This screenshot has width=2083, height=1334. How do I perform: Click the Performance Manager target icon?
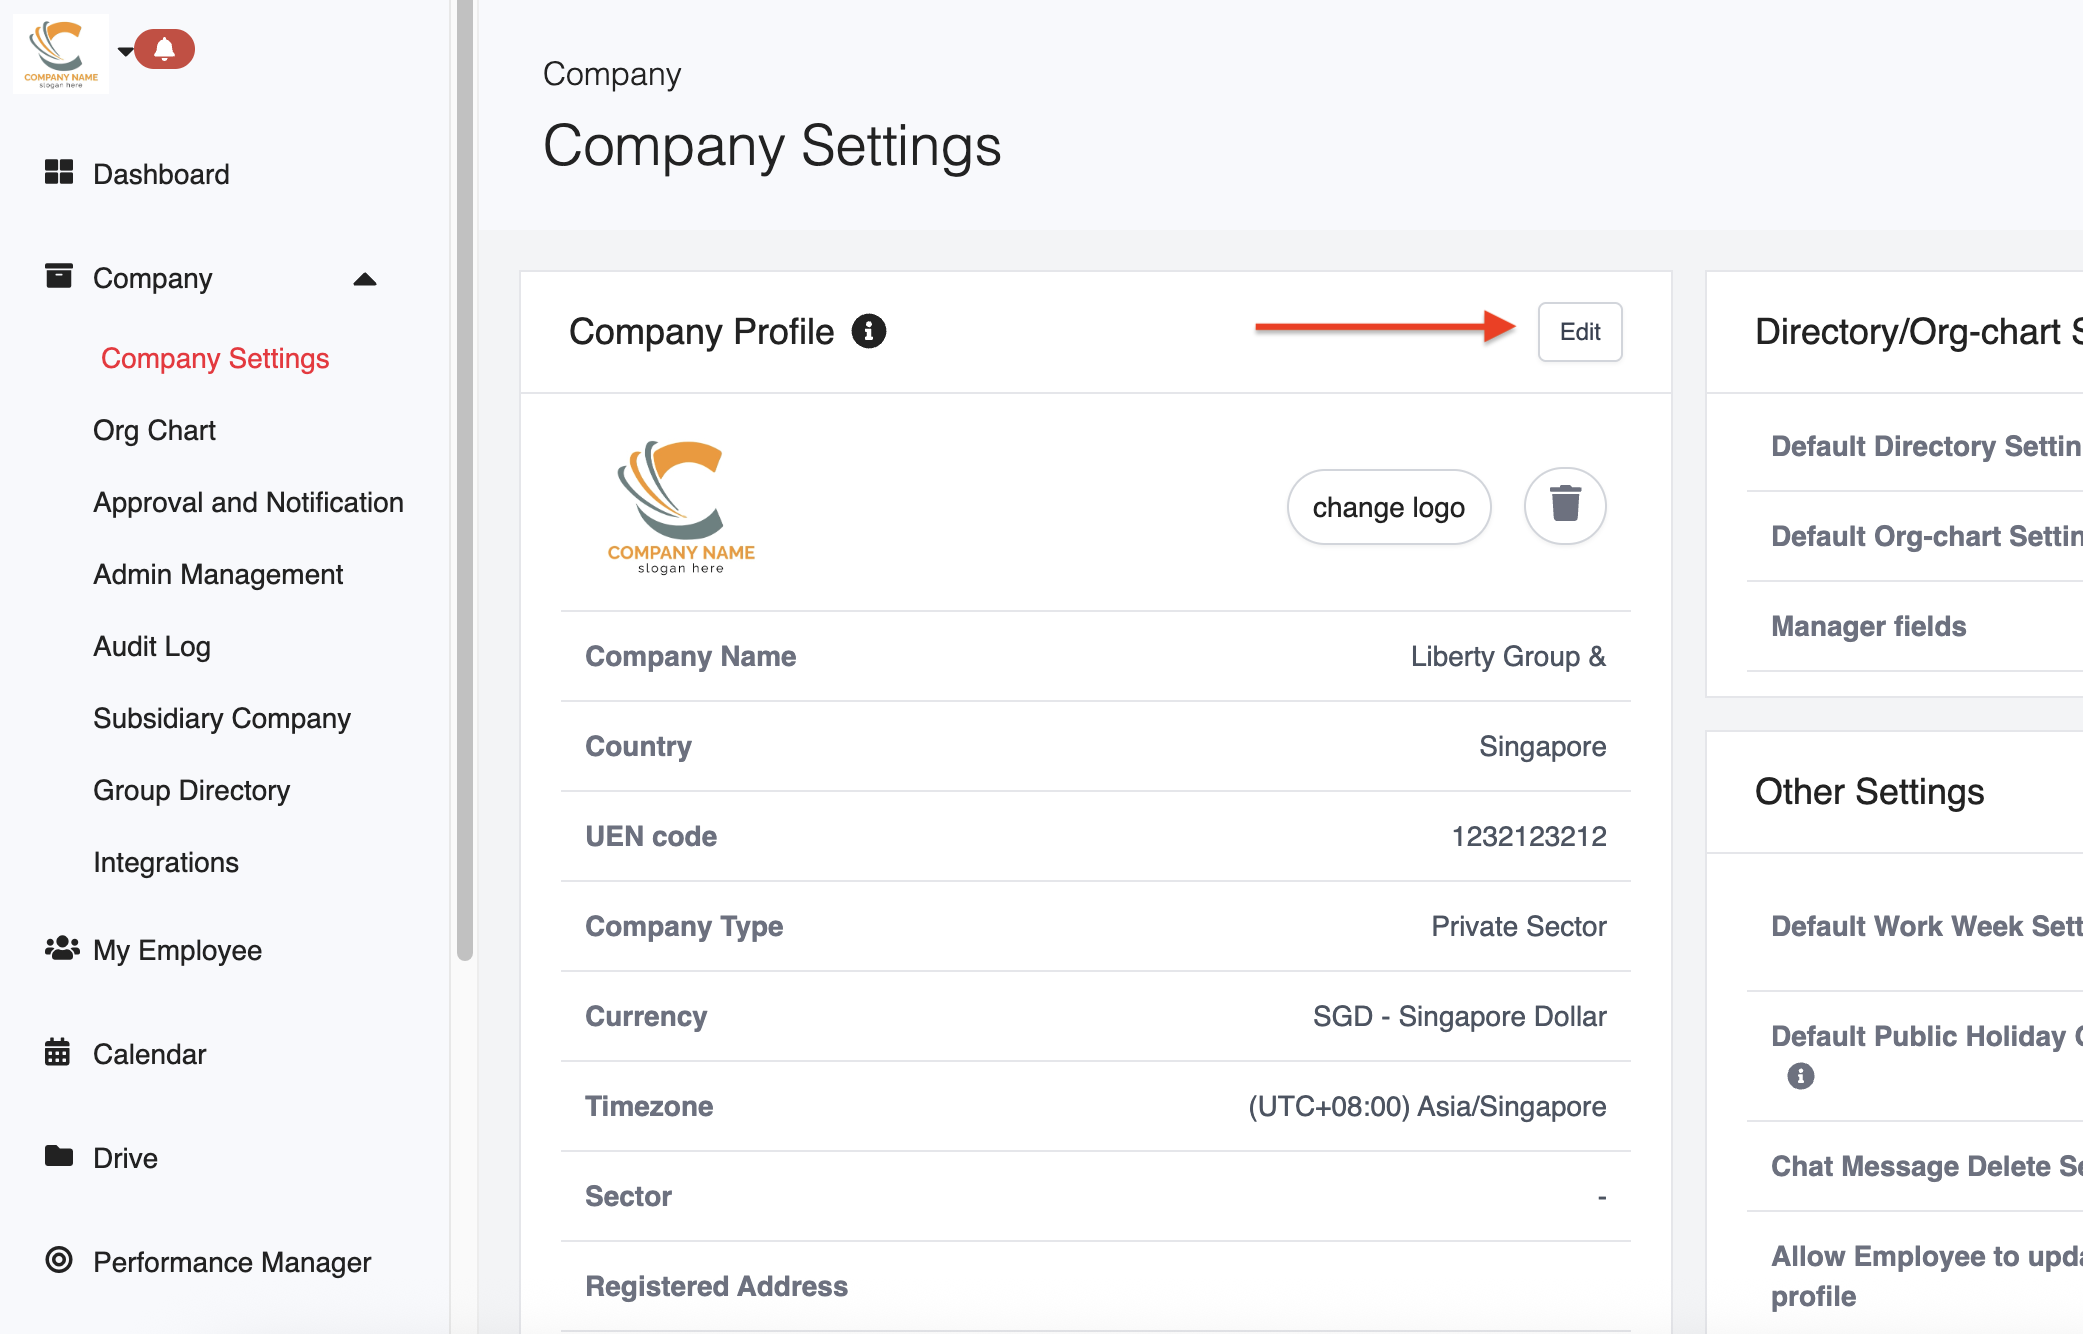coord(59,1260)
